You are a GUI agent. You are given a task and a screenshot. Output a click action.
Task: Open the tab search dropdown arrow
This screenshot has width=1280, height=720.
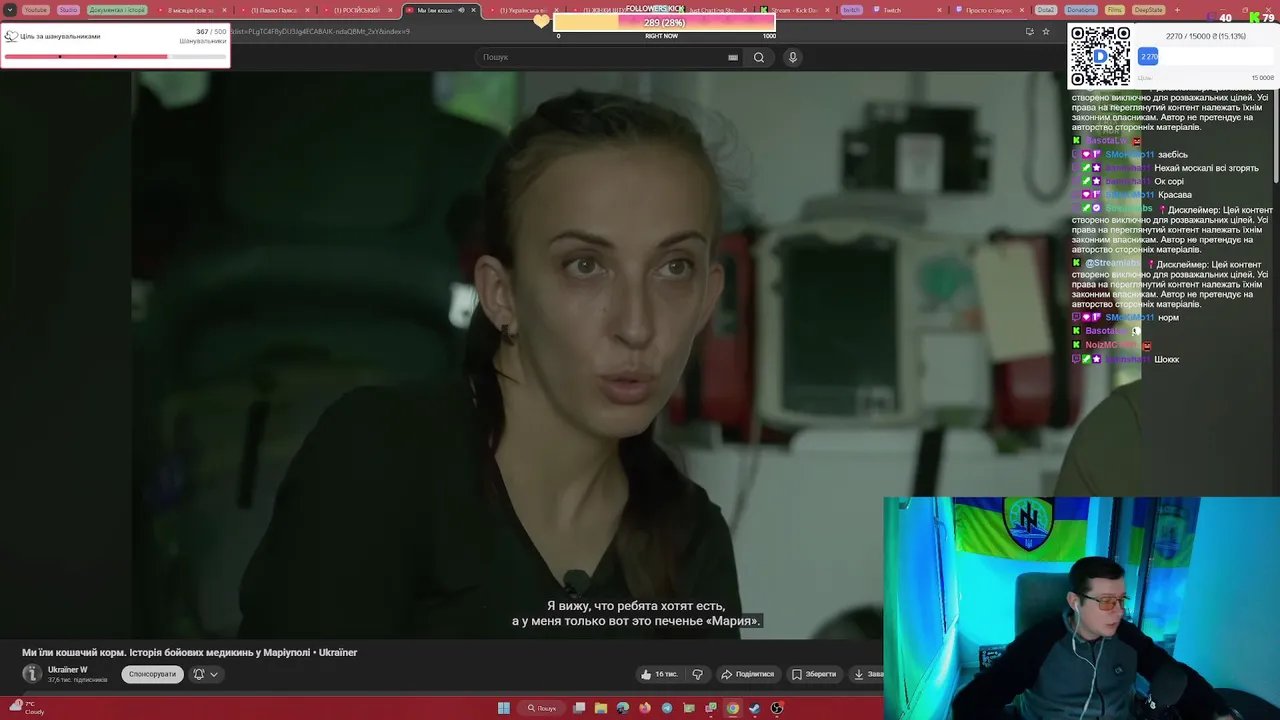9,10
